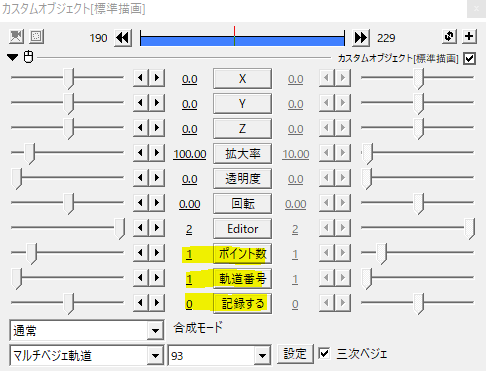Toggle the カスタムオブジェクト[標準描画] checkbox
The height and width of the screenshot is (371, 486).
coord(469,59)
